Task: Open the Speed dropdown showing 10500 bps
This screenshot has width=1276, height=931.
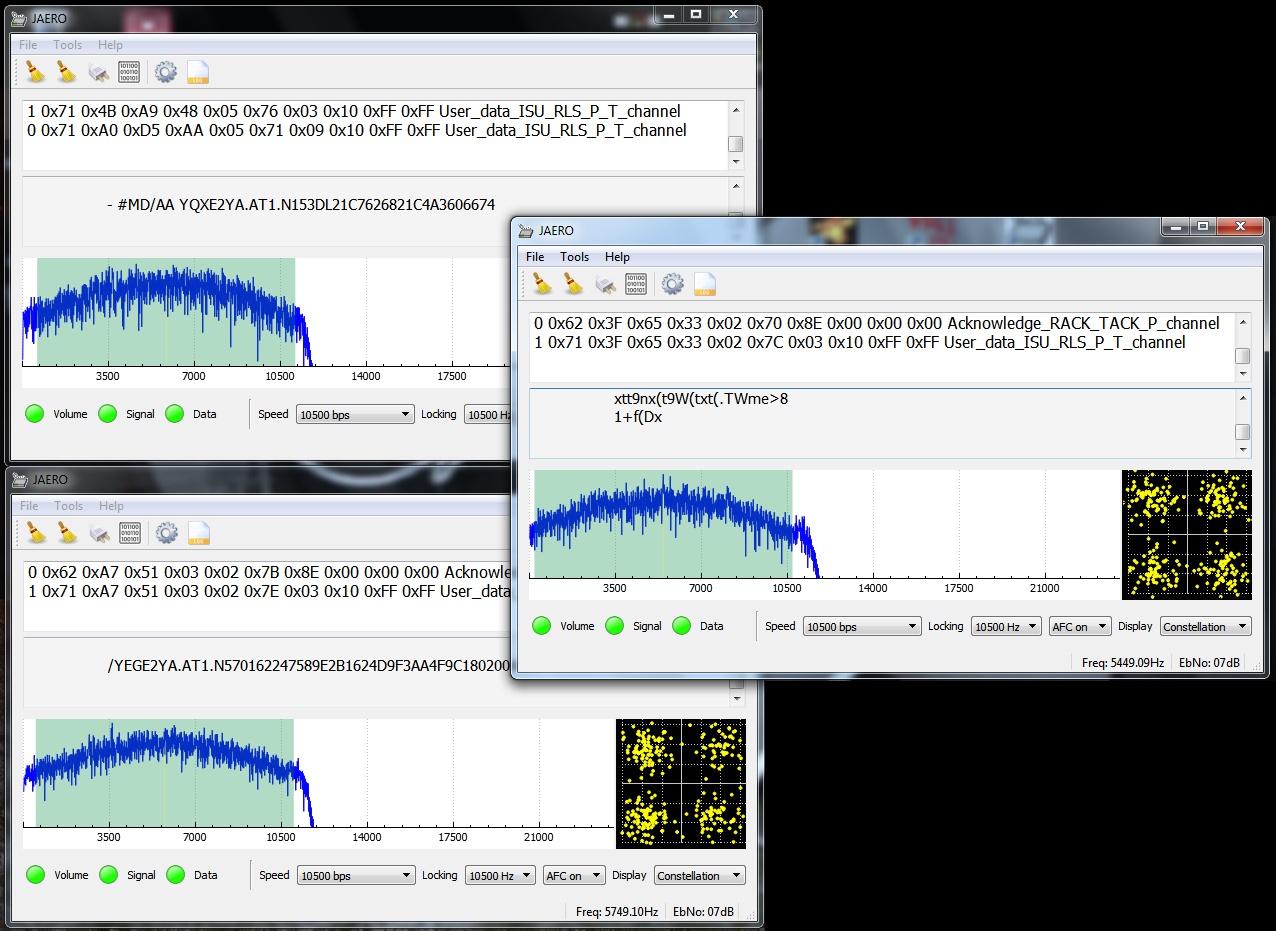Action: tap(861, 625)
